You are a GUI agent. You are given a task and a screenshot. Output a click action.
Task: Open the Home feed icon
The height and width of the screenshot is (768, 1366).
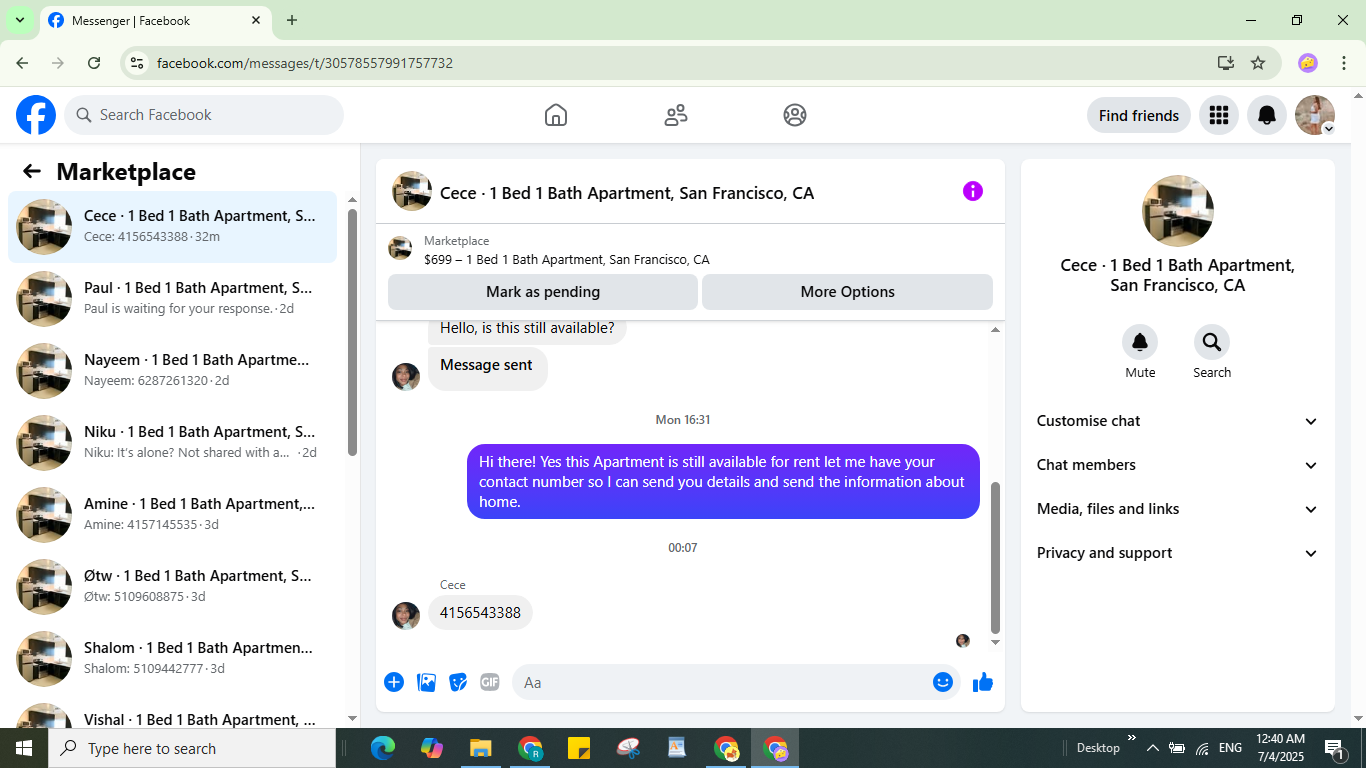pyautogui.click(x=556, y=115)
